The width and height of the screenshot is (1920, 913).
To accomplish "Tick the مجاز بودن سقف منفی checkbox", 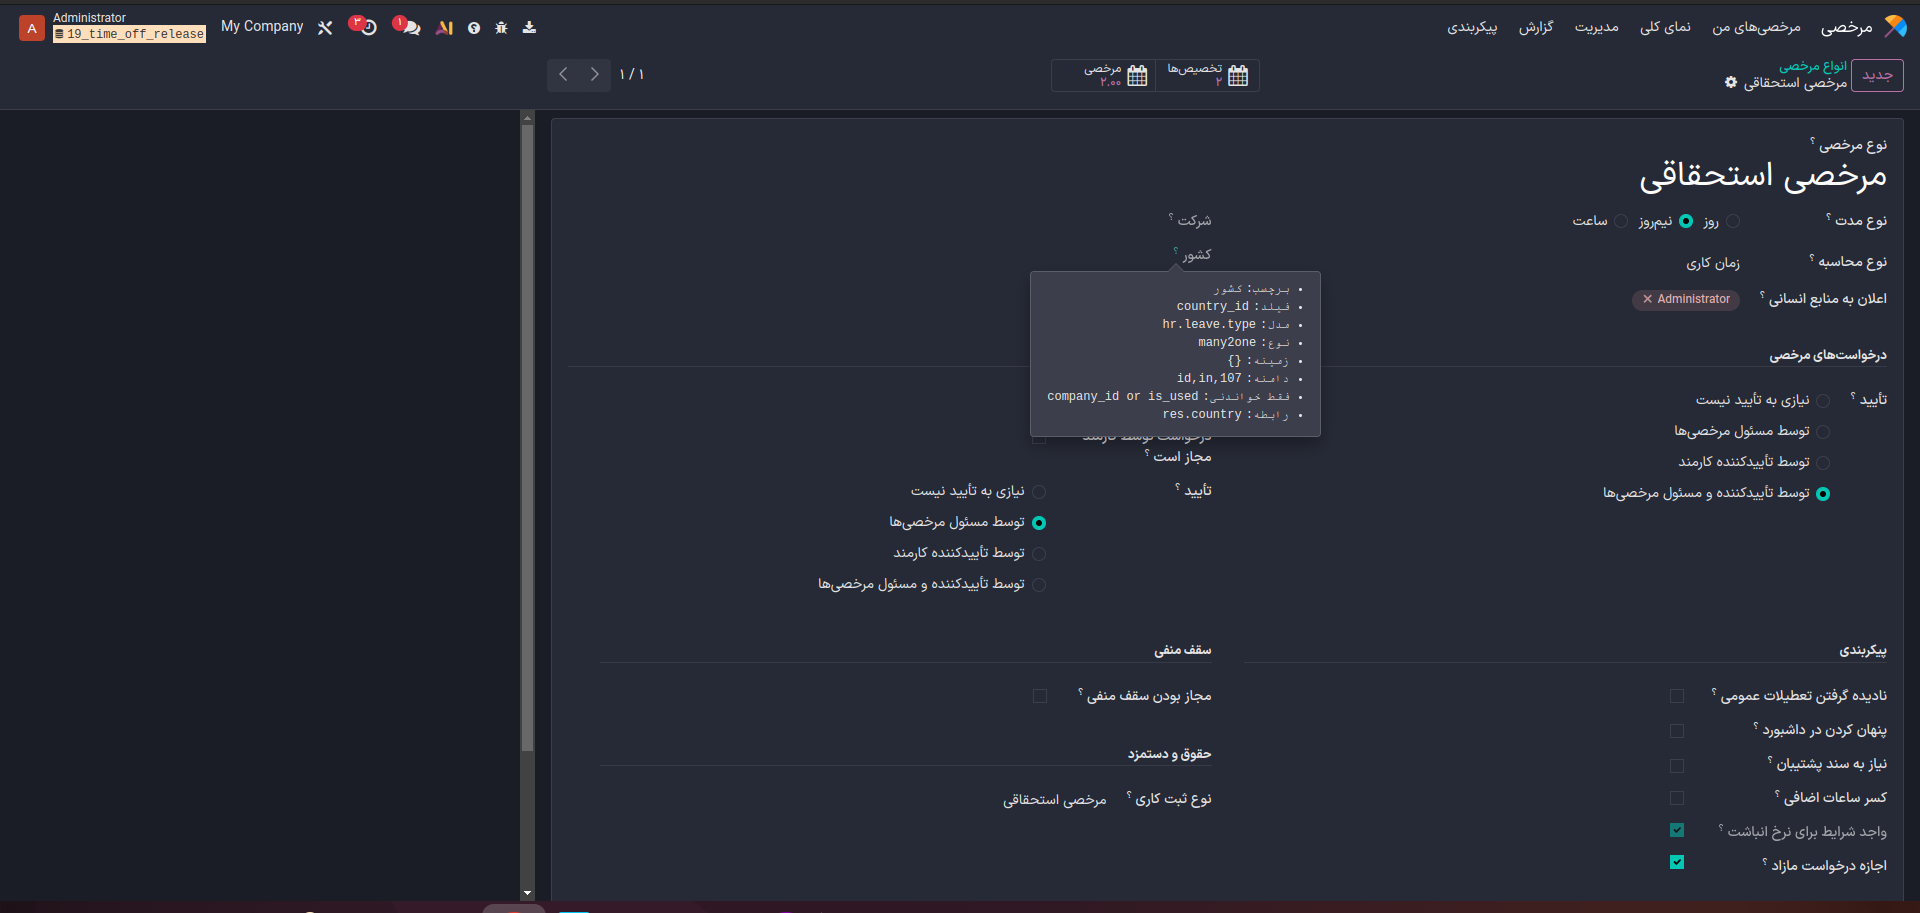I will [1040, 696].
